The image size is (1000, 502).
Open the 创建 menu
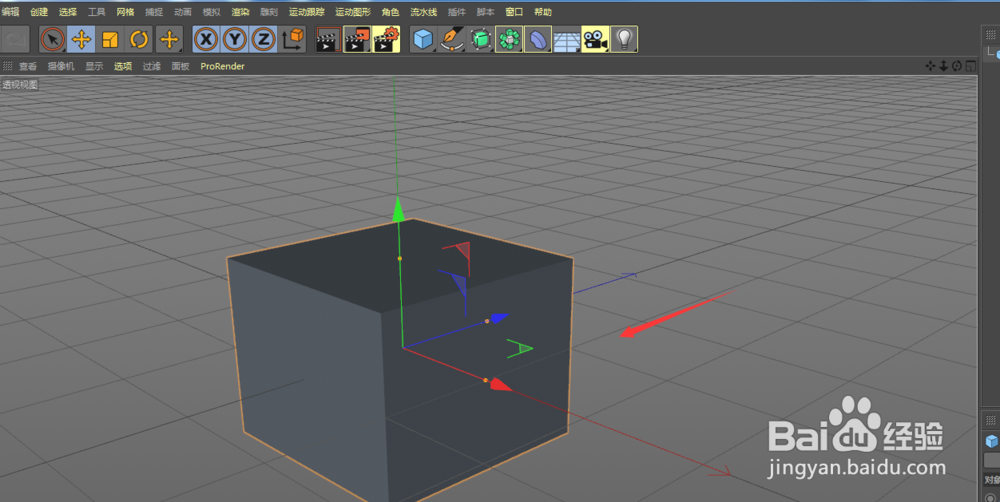coord(39,12)
